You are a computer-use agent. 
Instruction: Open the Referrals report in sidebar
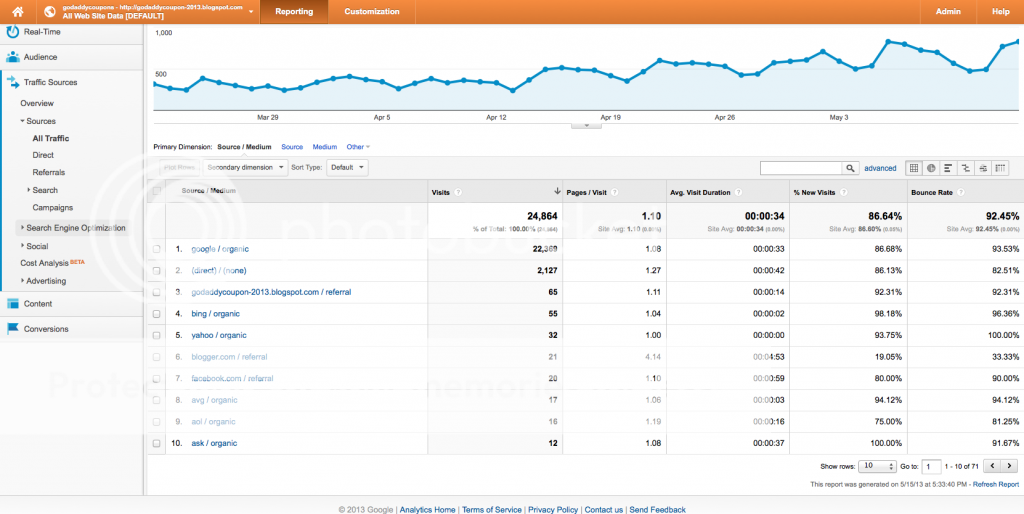48,173
